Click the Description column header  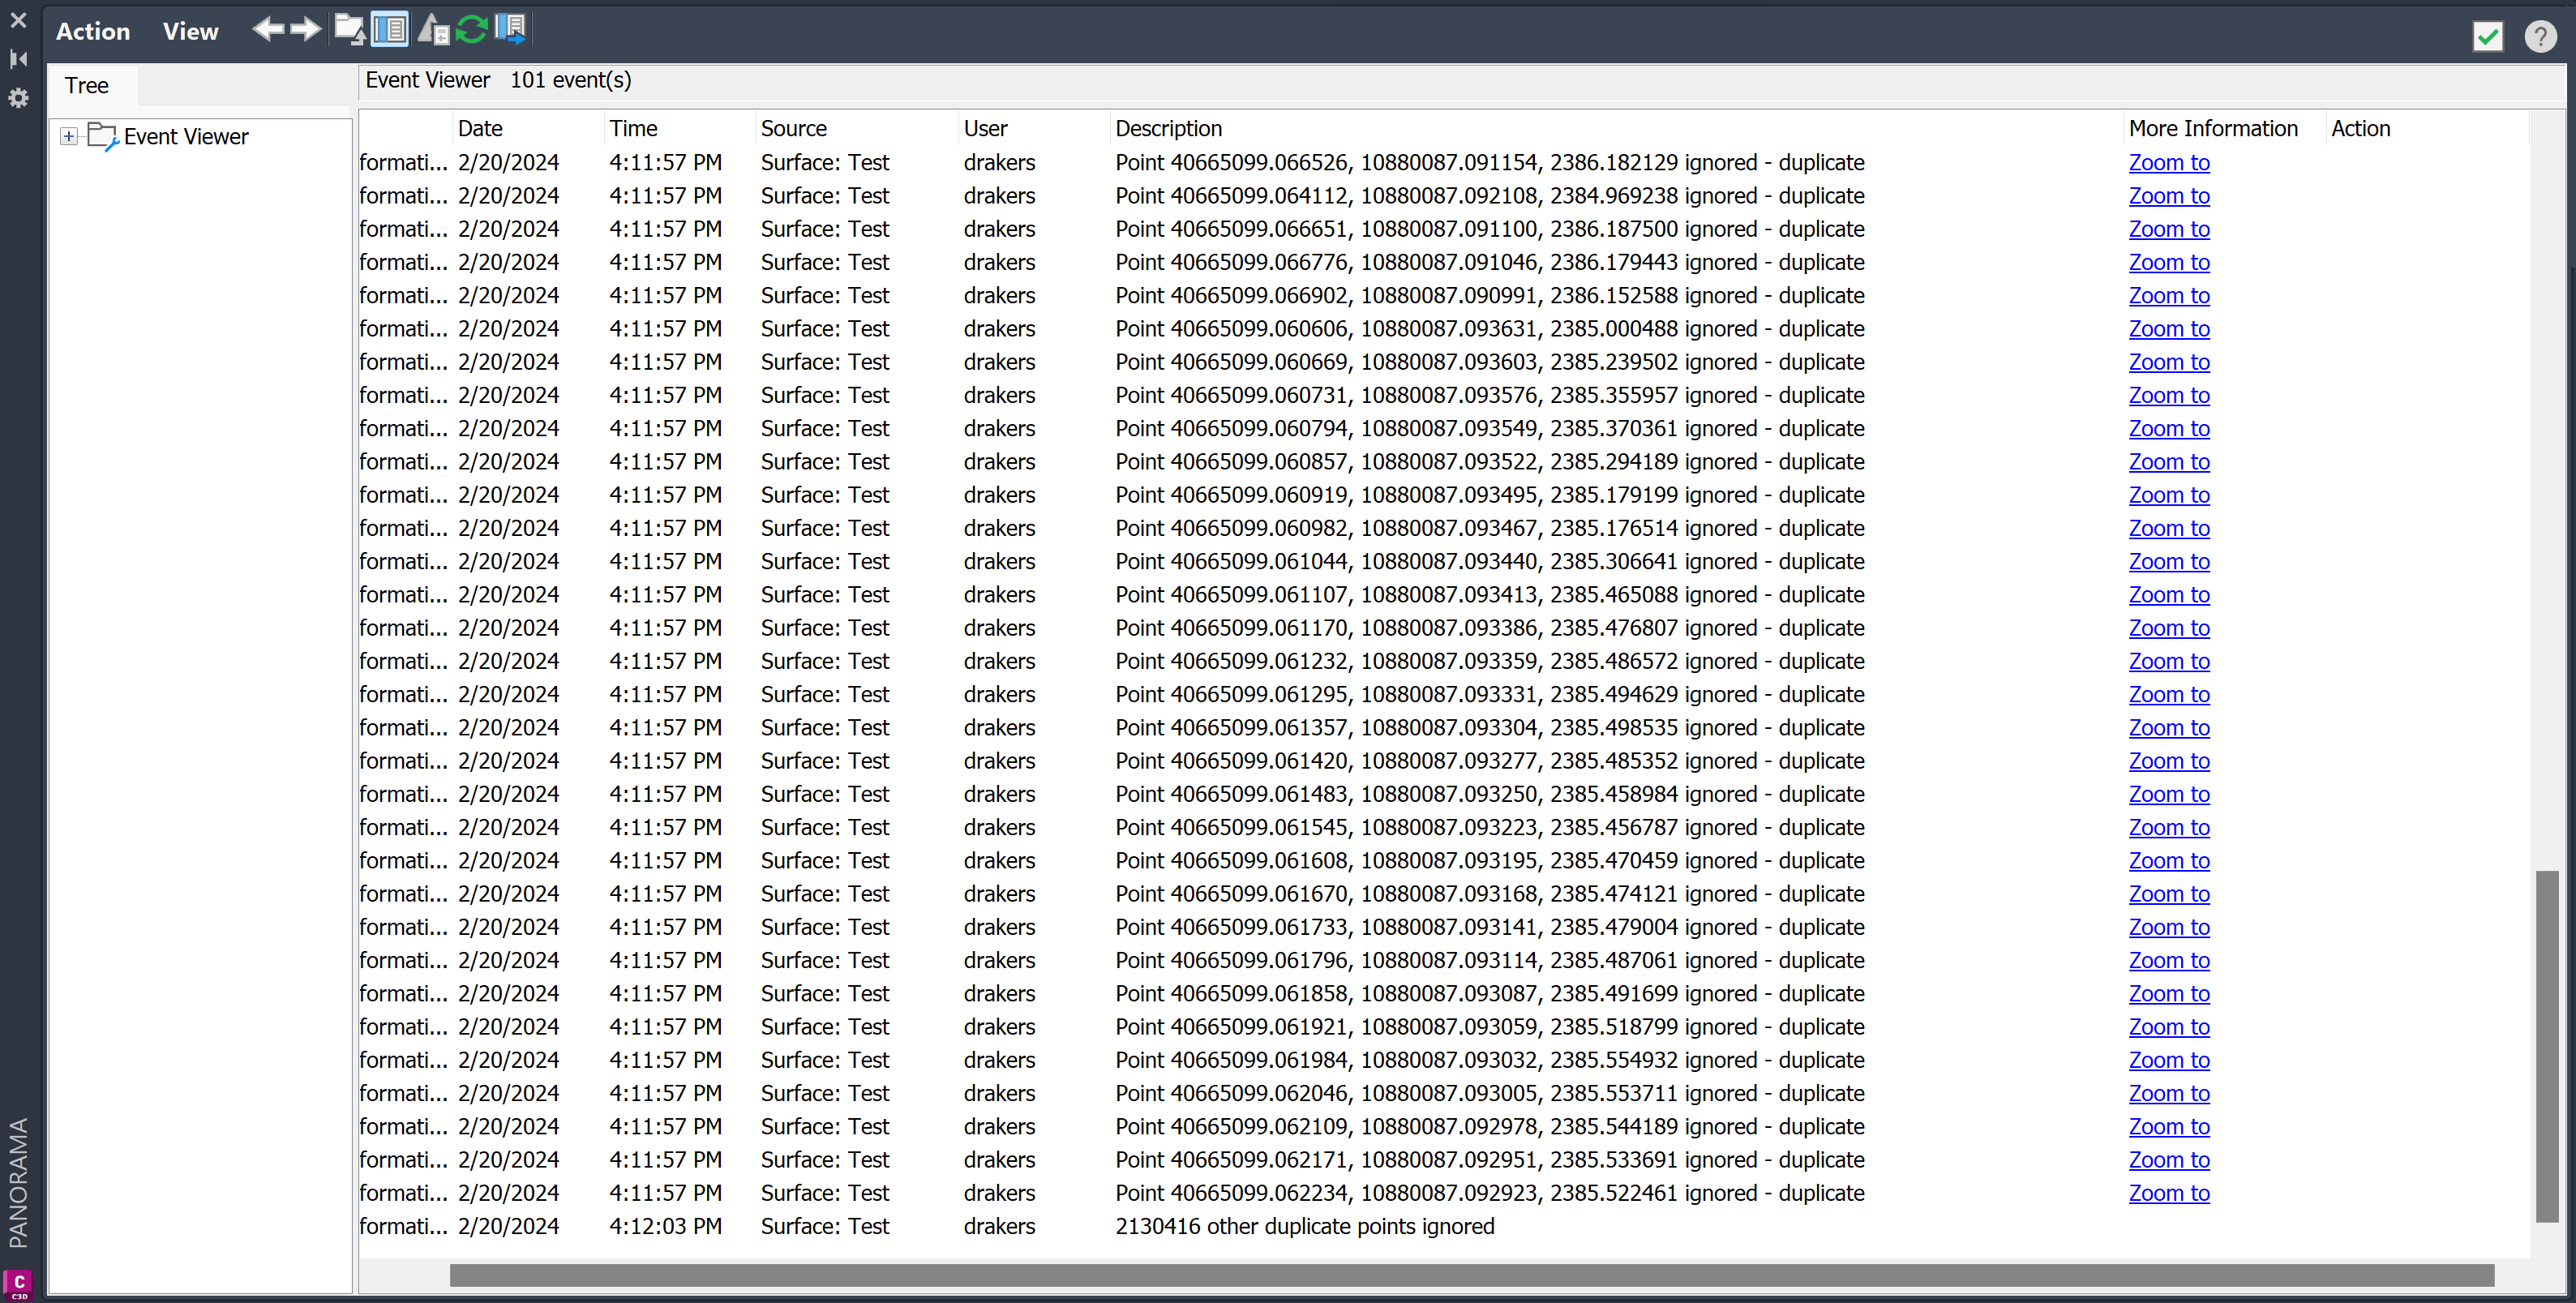[1168, 129]
